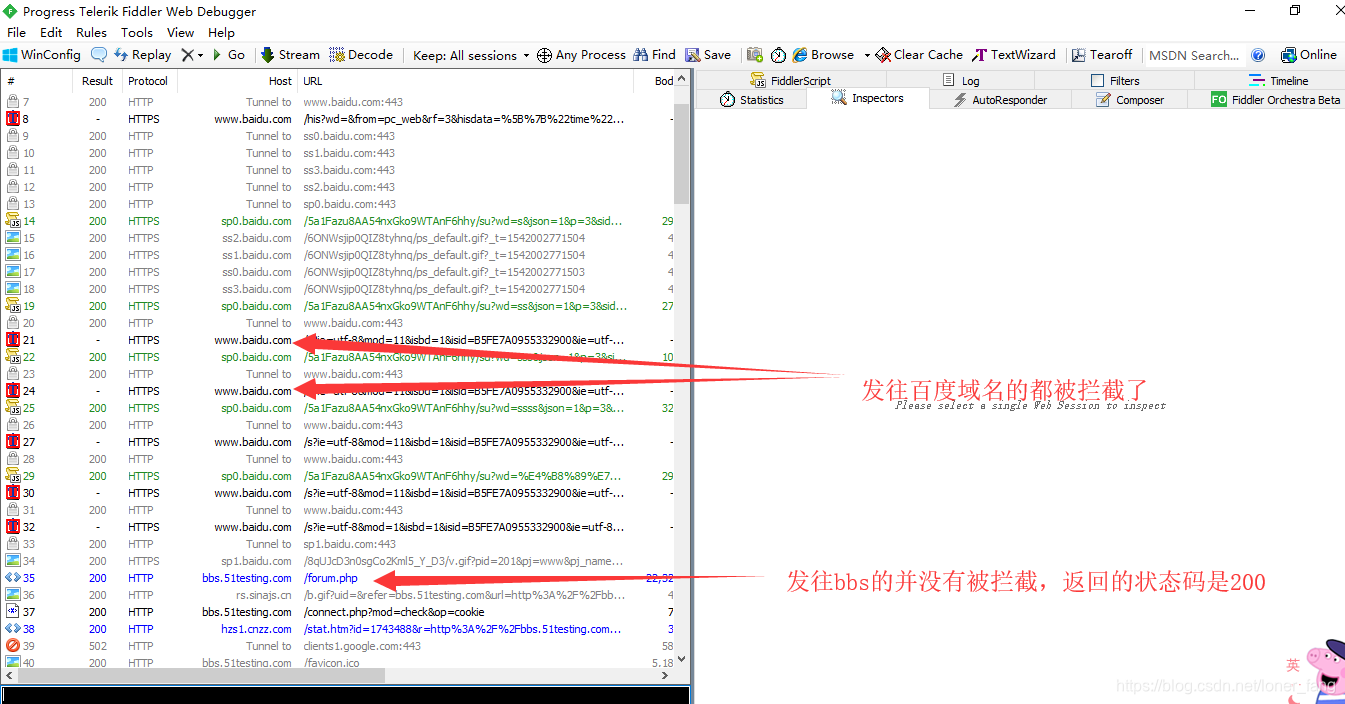The image size is (1345, 704).
Task: Click the Save sessions button
Action: (x=708, y=55)
